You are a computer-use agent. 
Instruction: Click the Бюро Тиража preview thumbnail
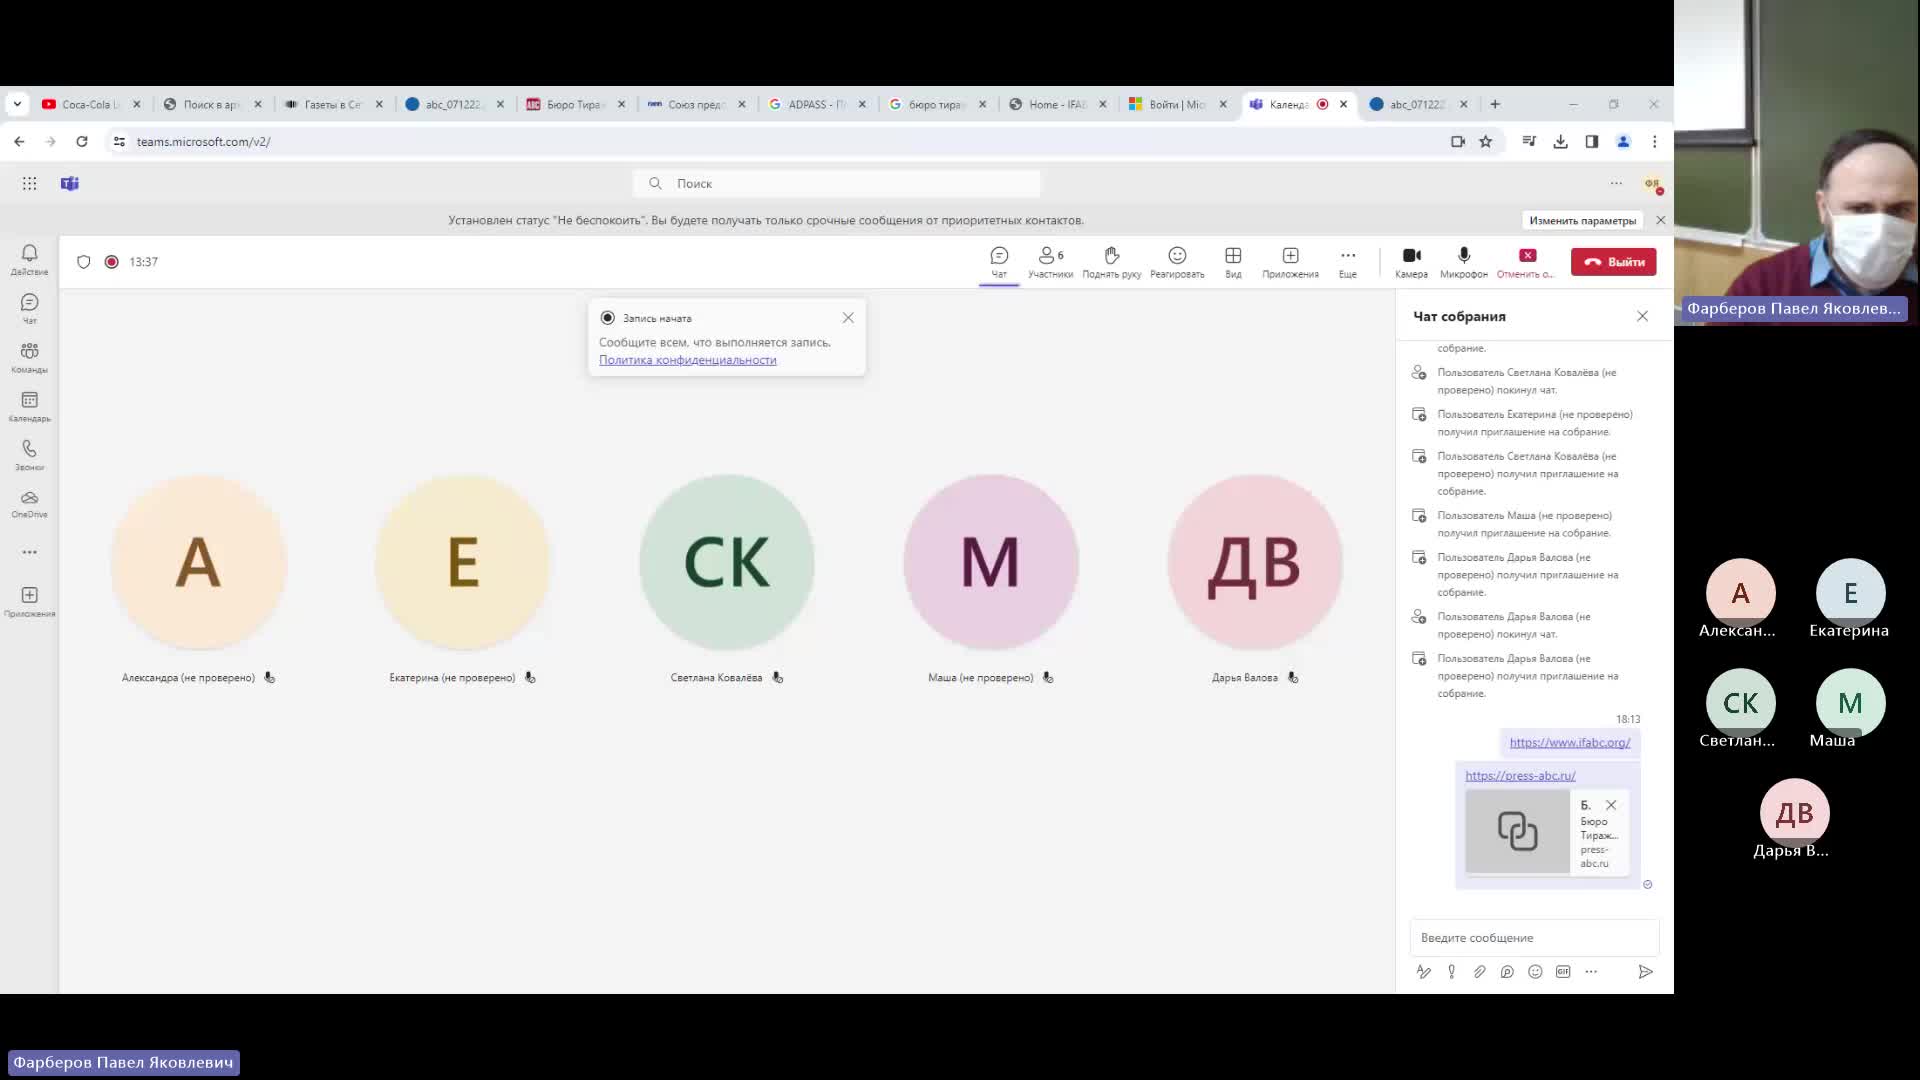pos(1517,831)
